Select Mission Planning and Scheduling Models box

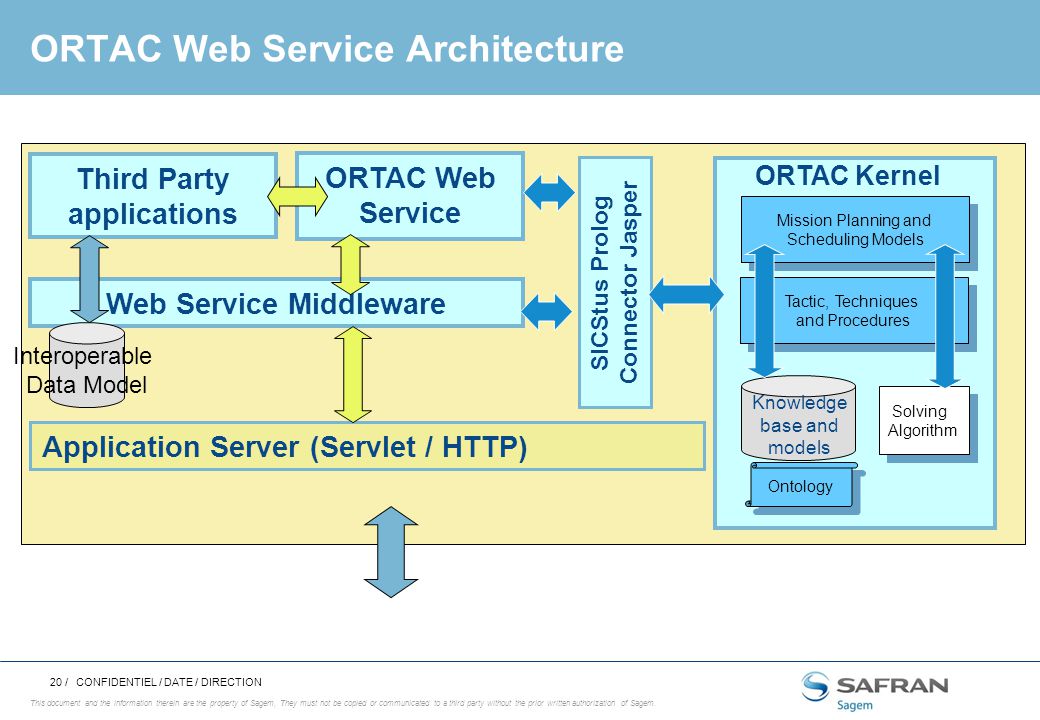854,229
